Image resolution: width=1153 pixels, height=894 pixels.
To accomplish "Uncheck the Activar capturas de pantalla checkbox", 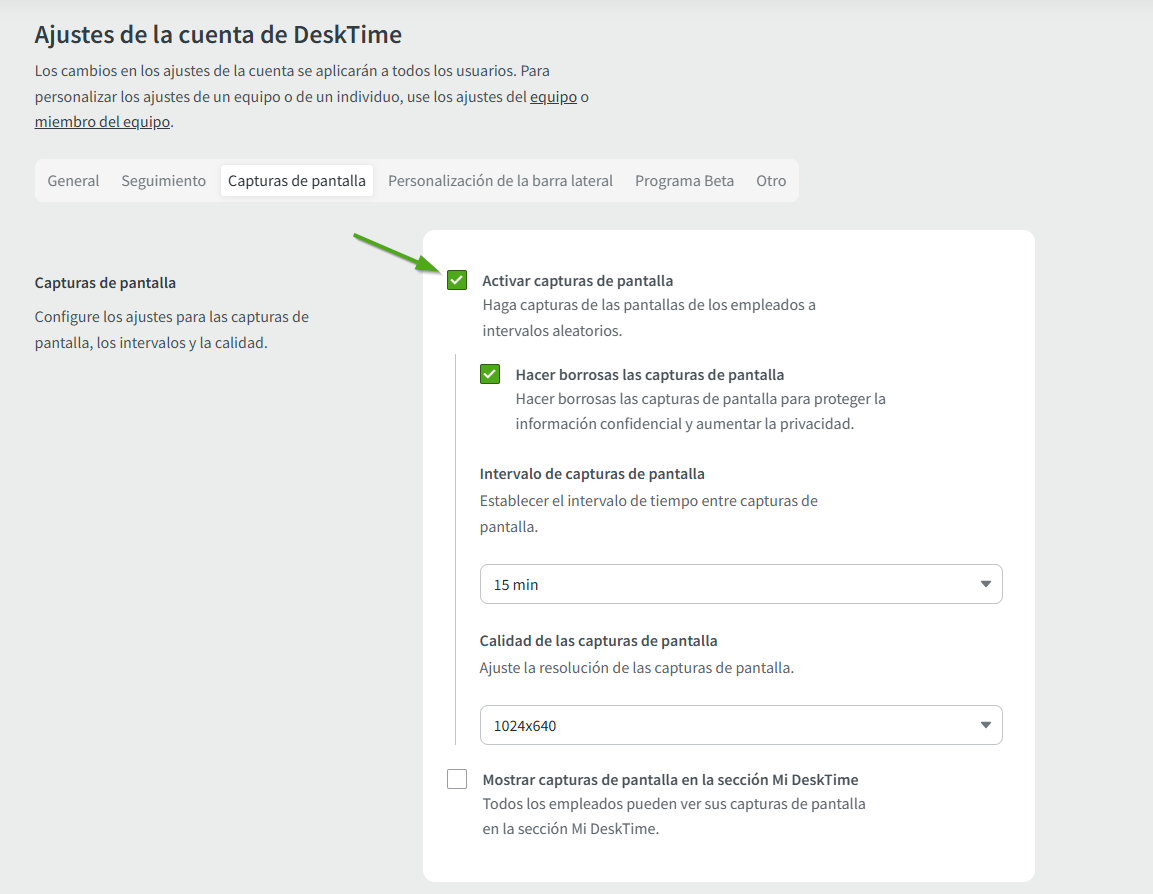I will pyautogui.click(x=457, y=280).
